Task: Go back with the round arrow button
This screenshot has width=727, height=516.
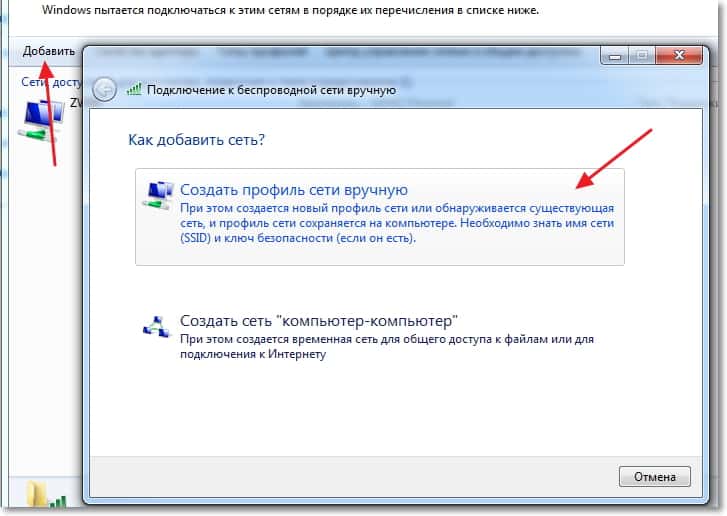Action: [x=104, y=89]
